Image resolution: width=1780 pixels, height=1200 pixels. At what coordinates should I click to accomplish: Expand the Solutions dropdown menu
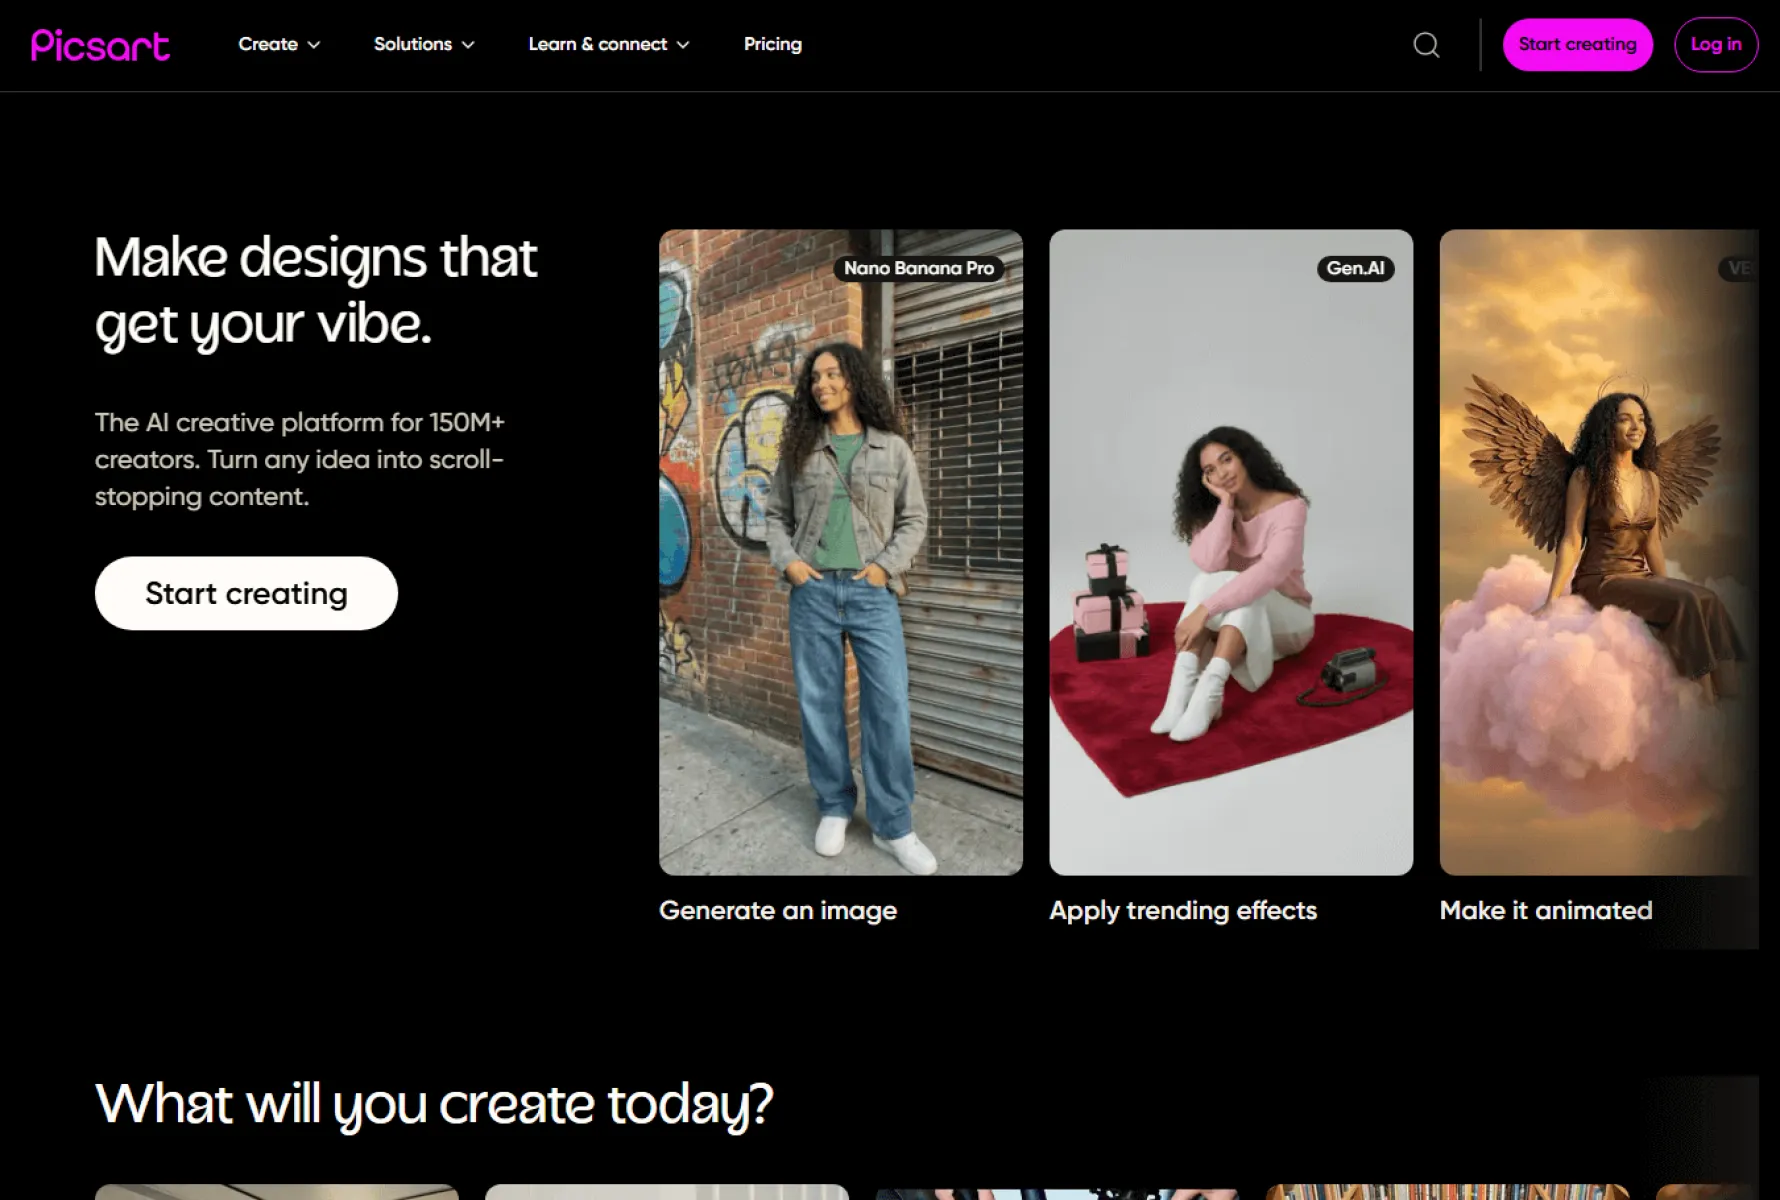tap(424, 44)
